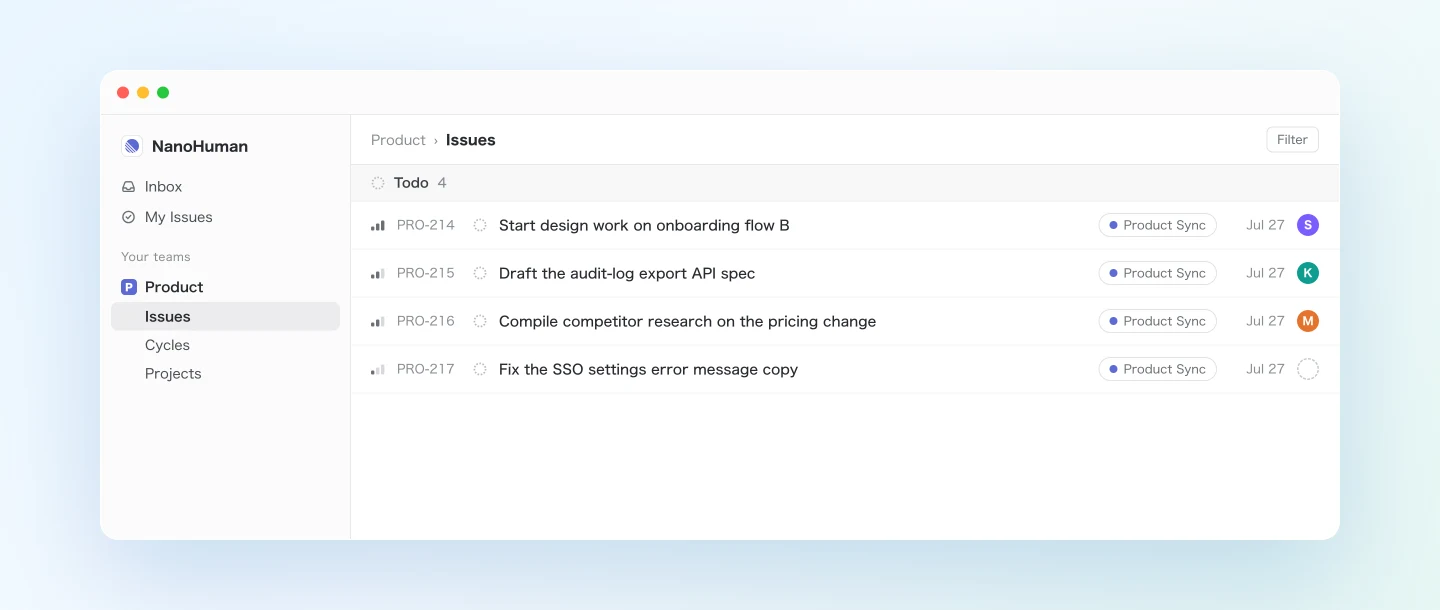Screen dimensions: 1440x610
Task: Click the PRO-214 issue ID
Action: 426,225
